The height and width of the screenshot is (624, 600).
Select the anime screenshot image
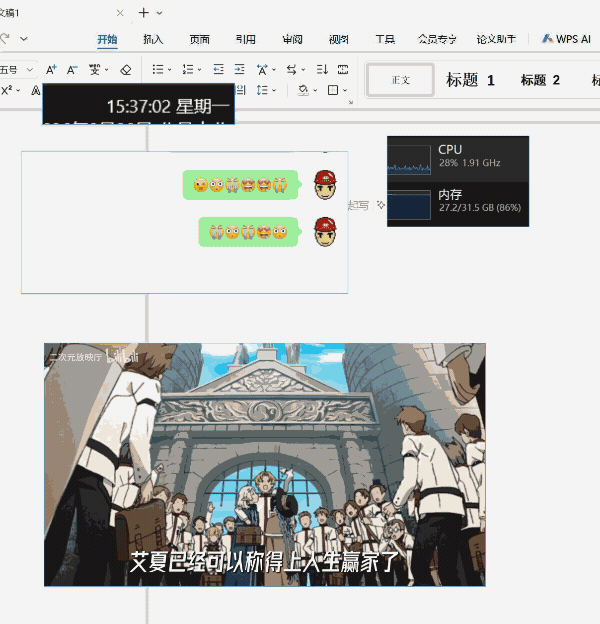coord(265,464)
